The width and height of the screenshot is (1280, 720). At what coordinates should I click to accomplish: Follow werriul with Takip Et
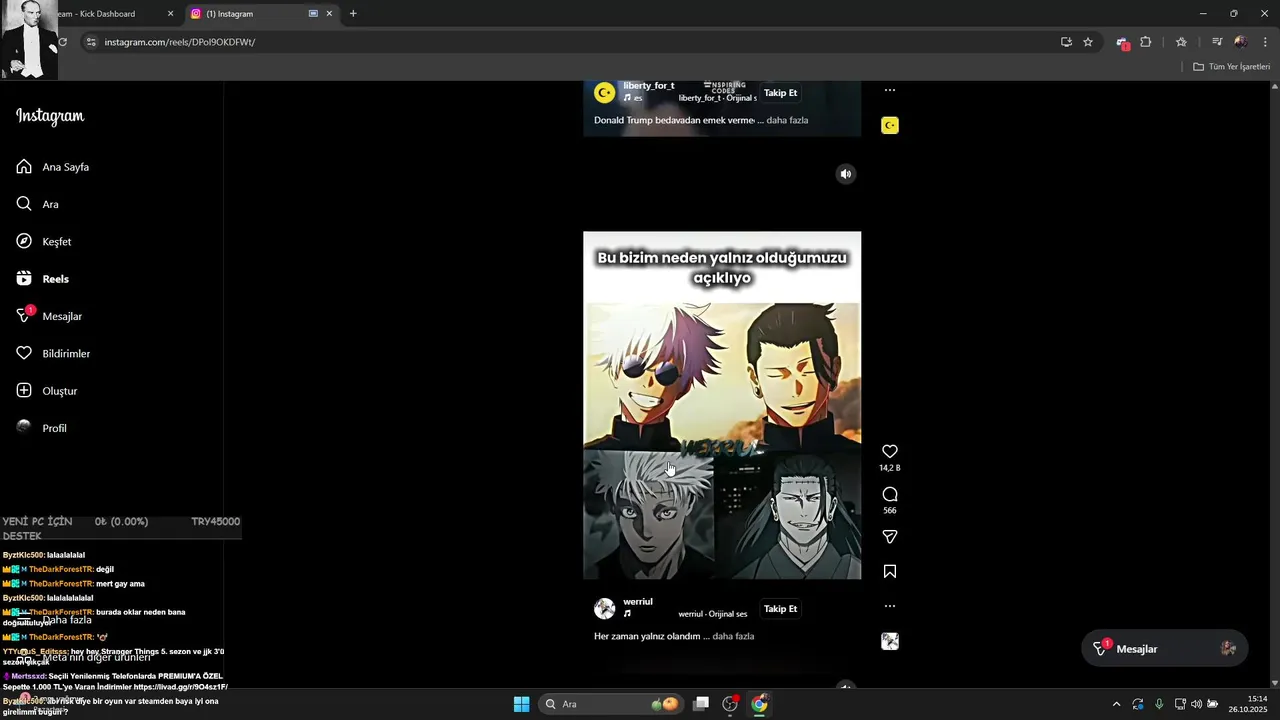(x=781, y=609)
